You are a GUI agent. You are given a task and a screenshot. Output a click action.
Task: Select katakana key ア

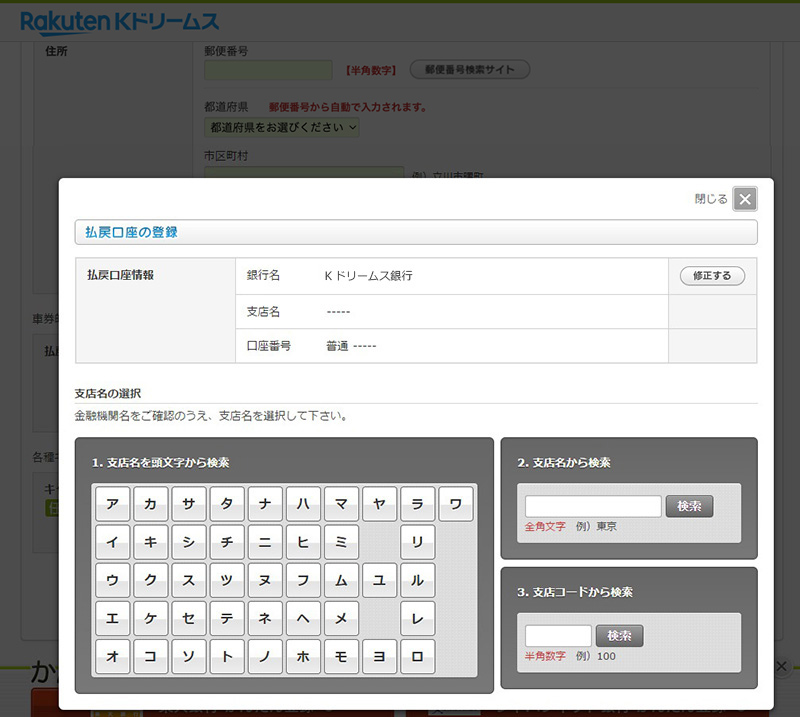(113, 504)
